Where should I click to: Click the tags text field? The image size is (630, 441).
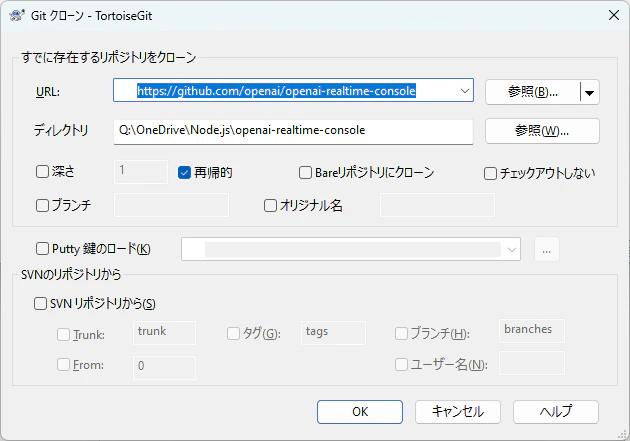tap(333, 333)
